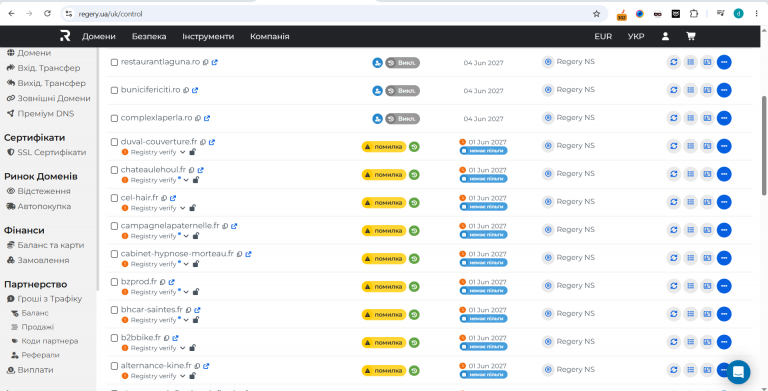This screenshot has height=391, width=768.
Task: Toggle the Викл. switch for bunicifericiti.ro
Action: (x=403, y=91)
